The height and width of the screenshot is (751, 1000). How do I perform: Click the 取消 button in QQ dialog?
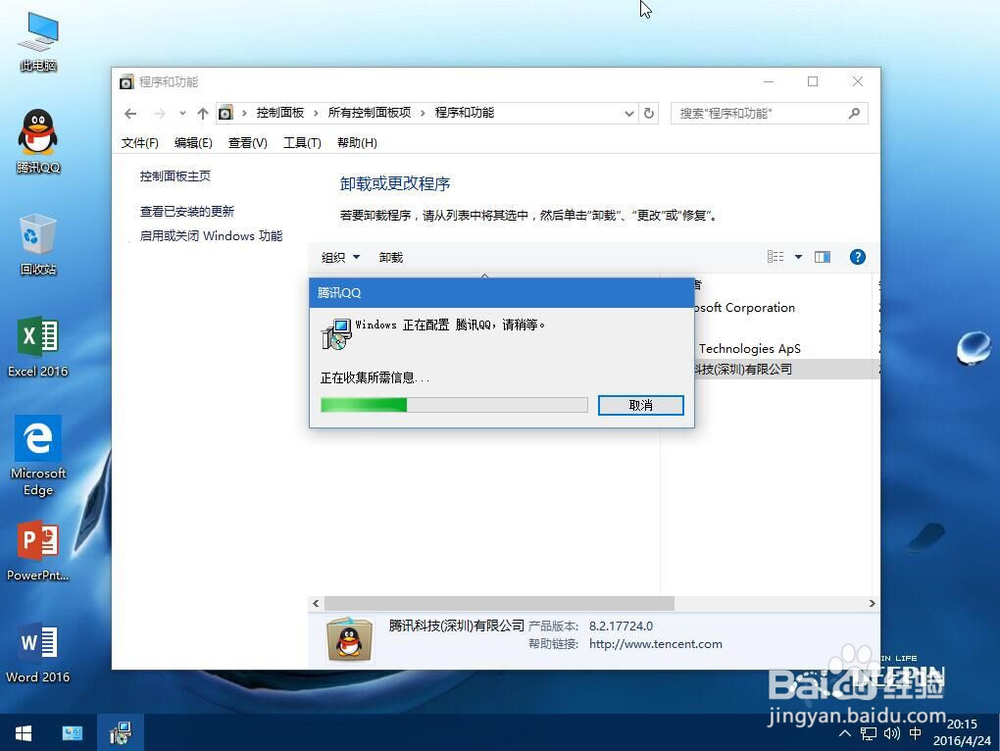coord(641,405)
